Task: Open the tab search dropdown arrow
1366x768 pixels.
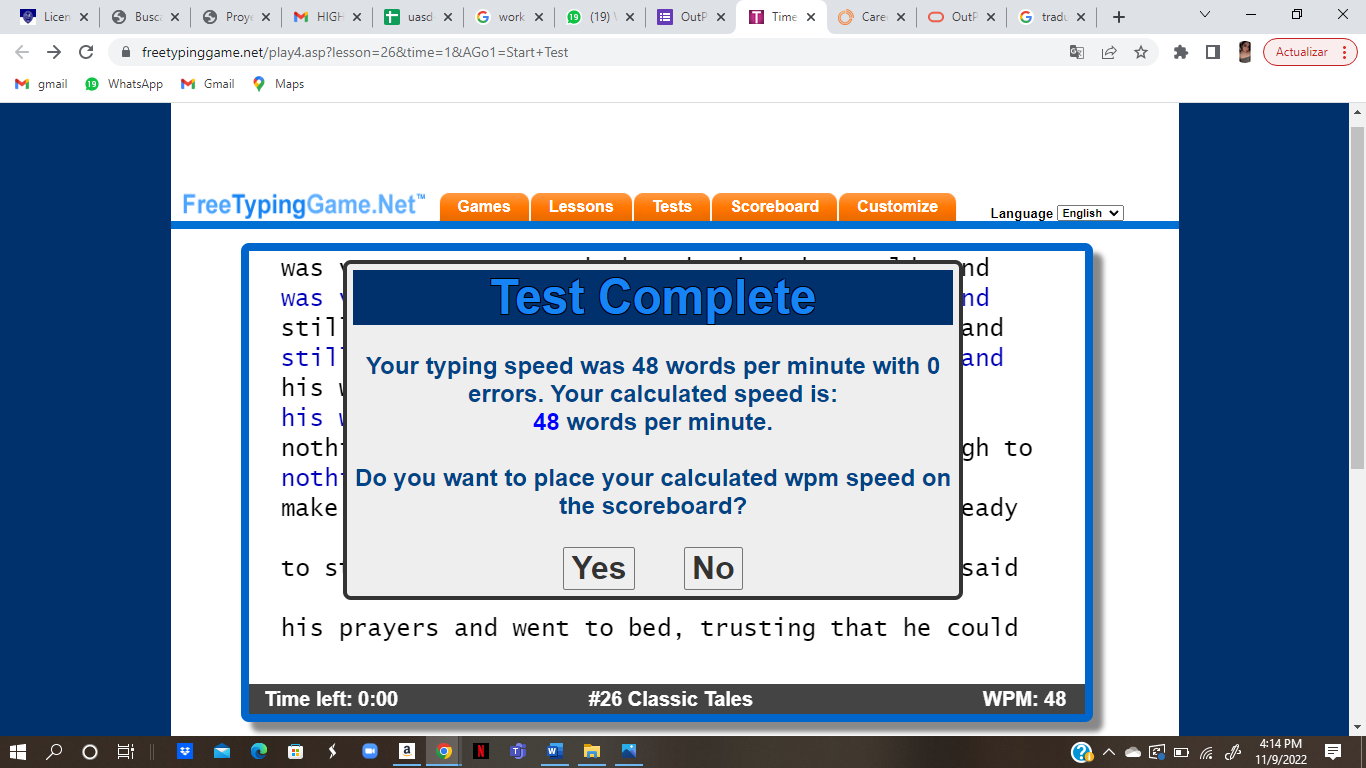Action: pyautogui.click(x=1205, y=15)
